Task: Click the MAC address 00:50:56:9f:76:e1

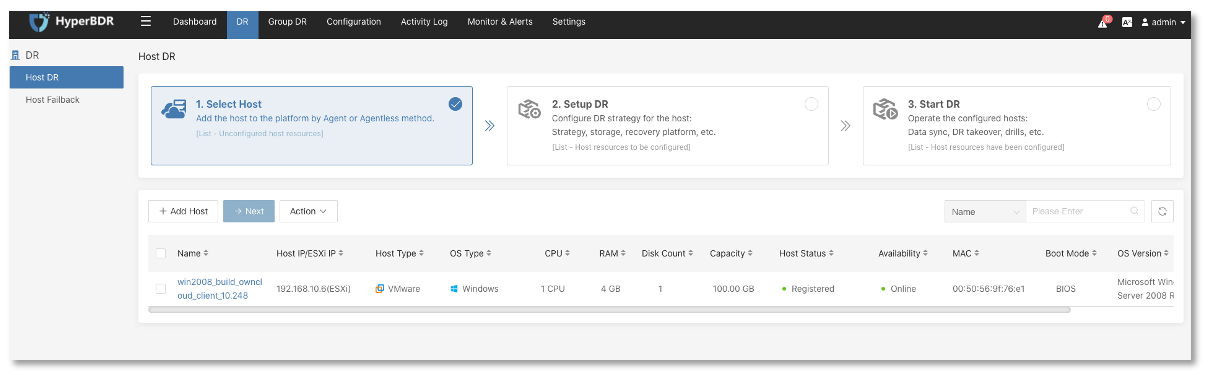Action: click(989, 289)
